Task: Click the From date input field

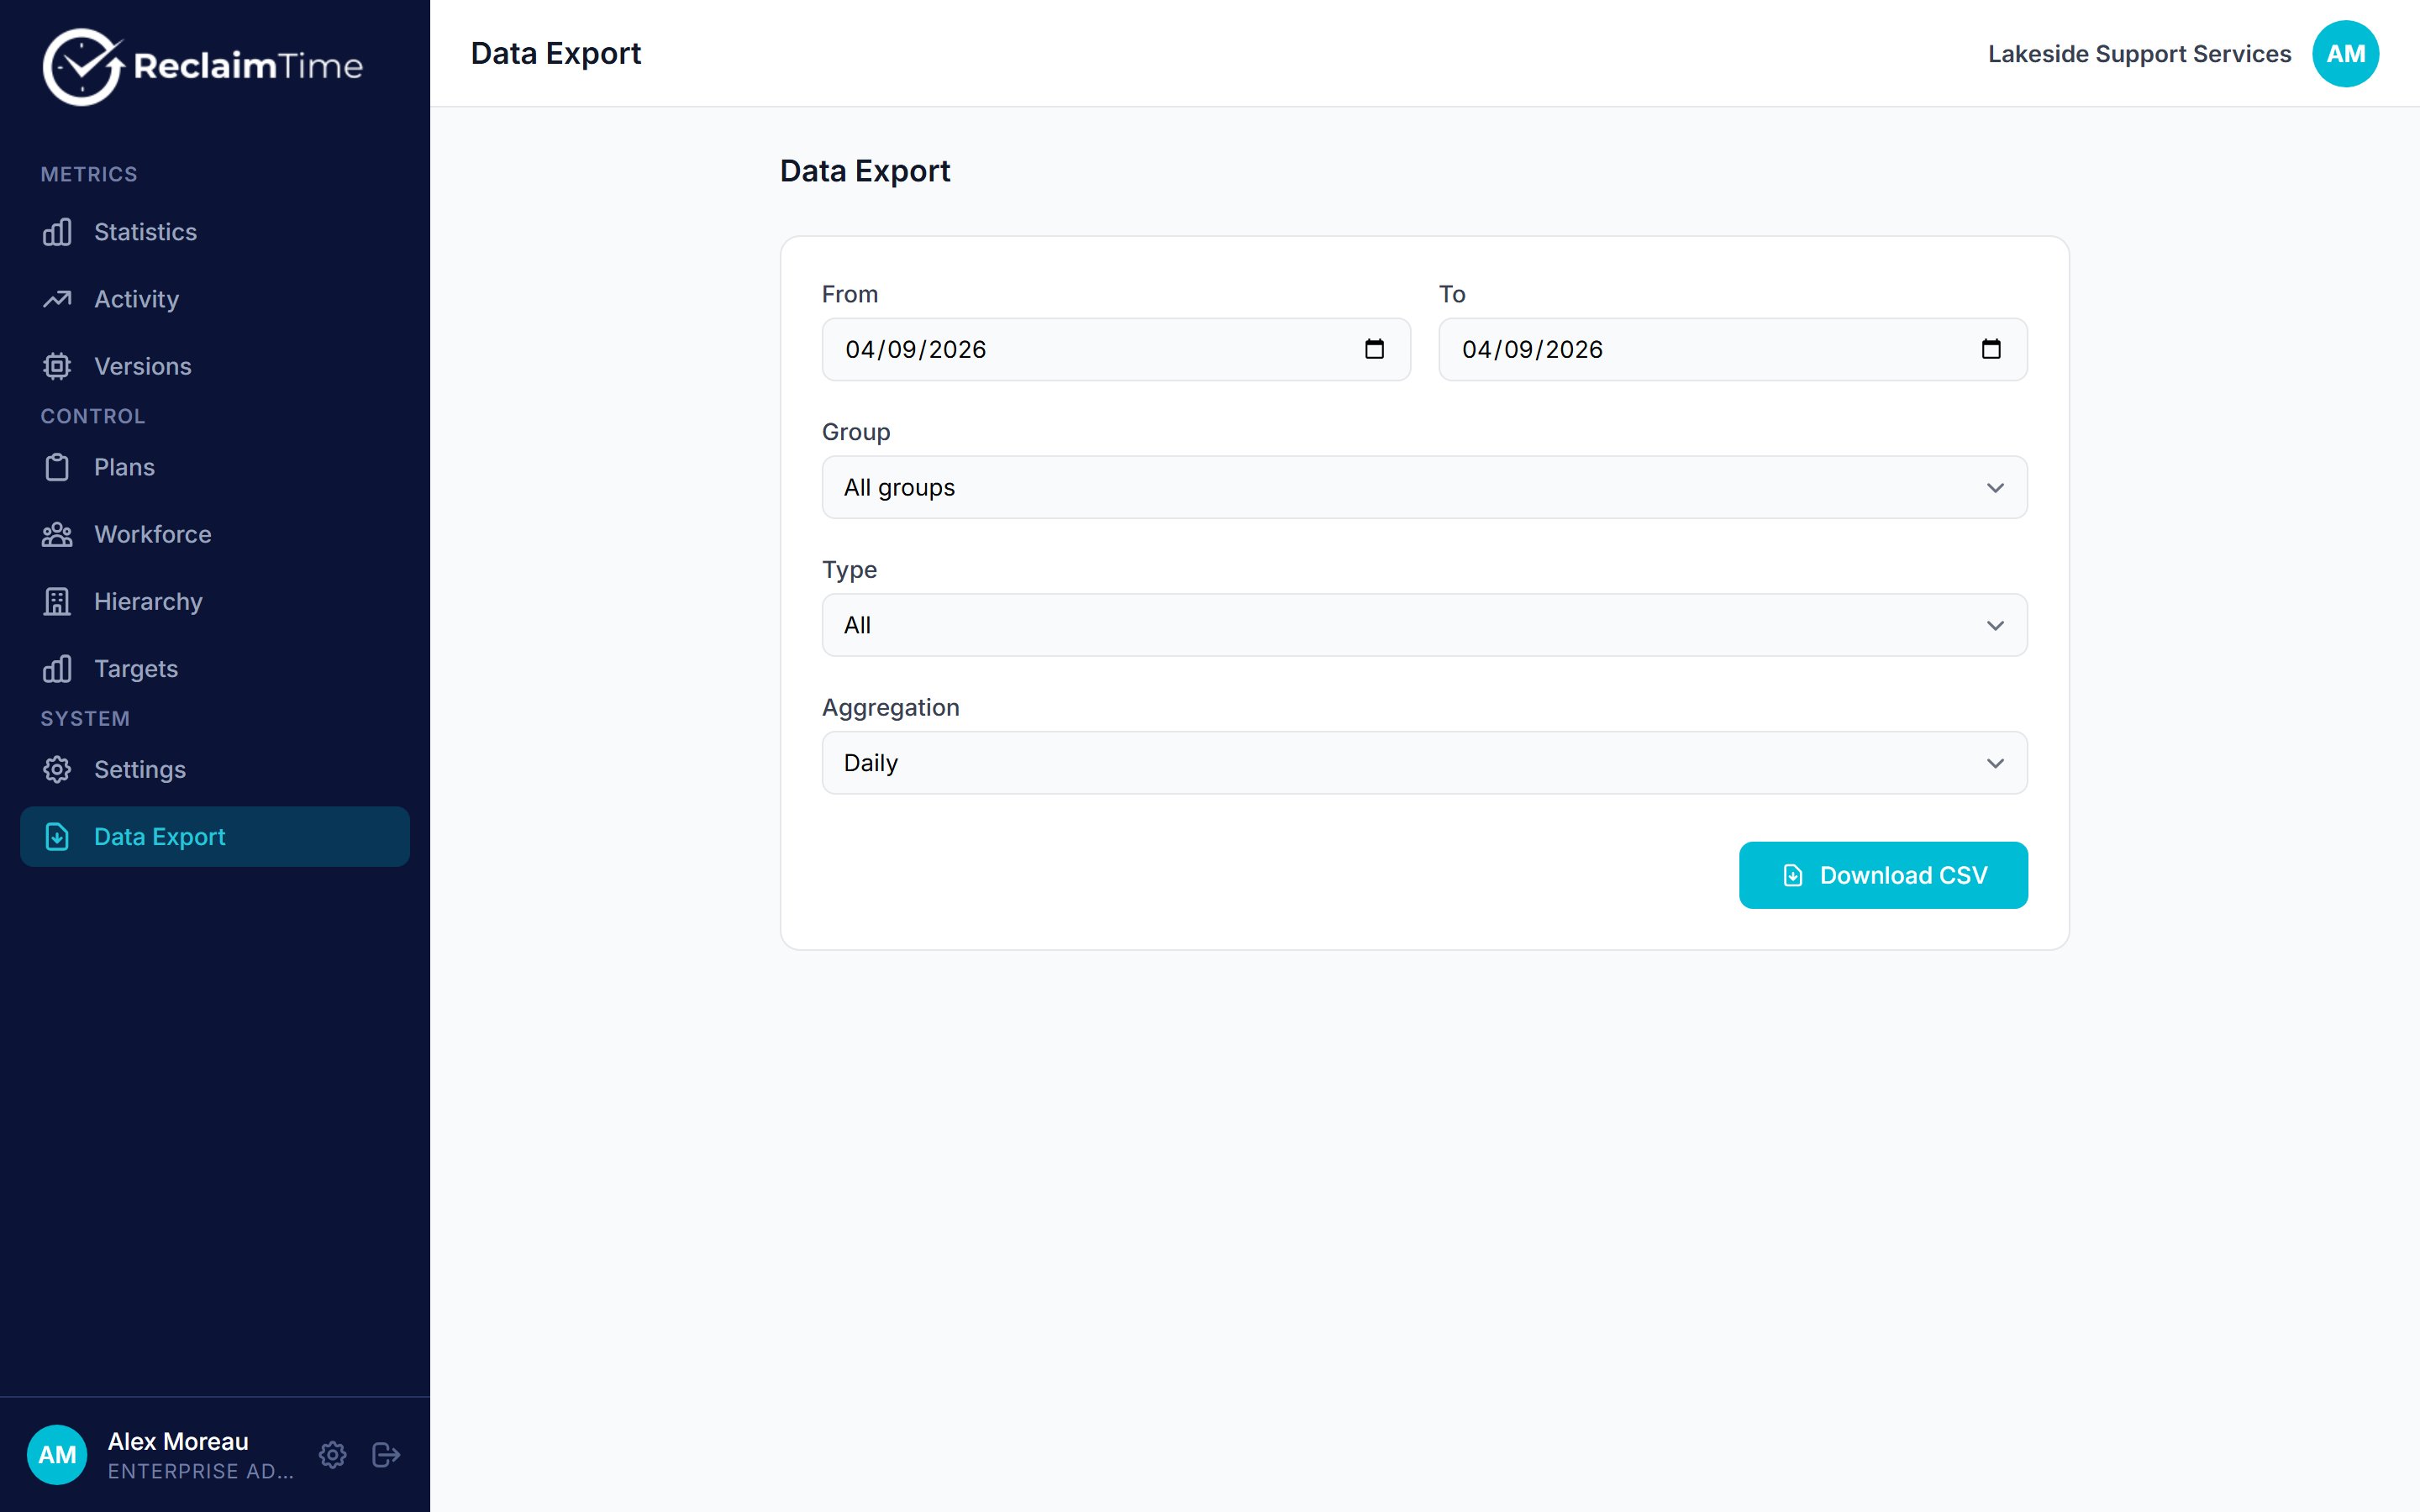Action: pos(1116,349)
